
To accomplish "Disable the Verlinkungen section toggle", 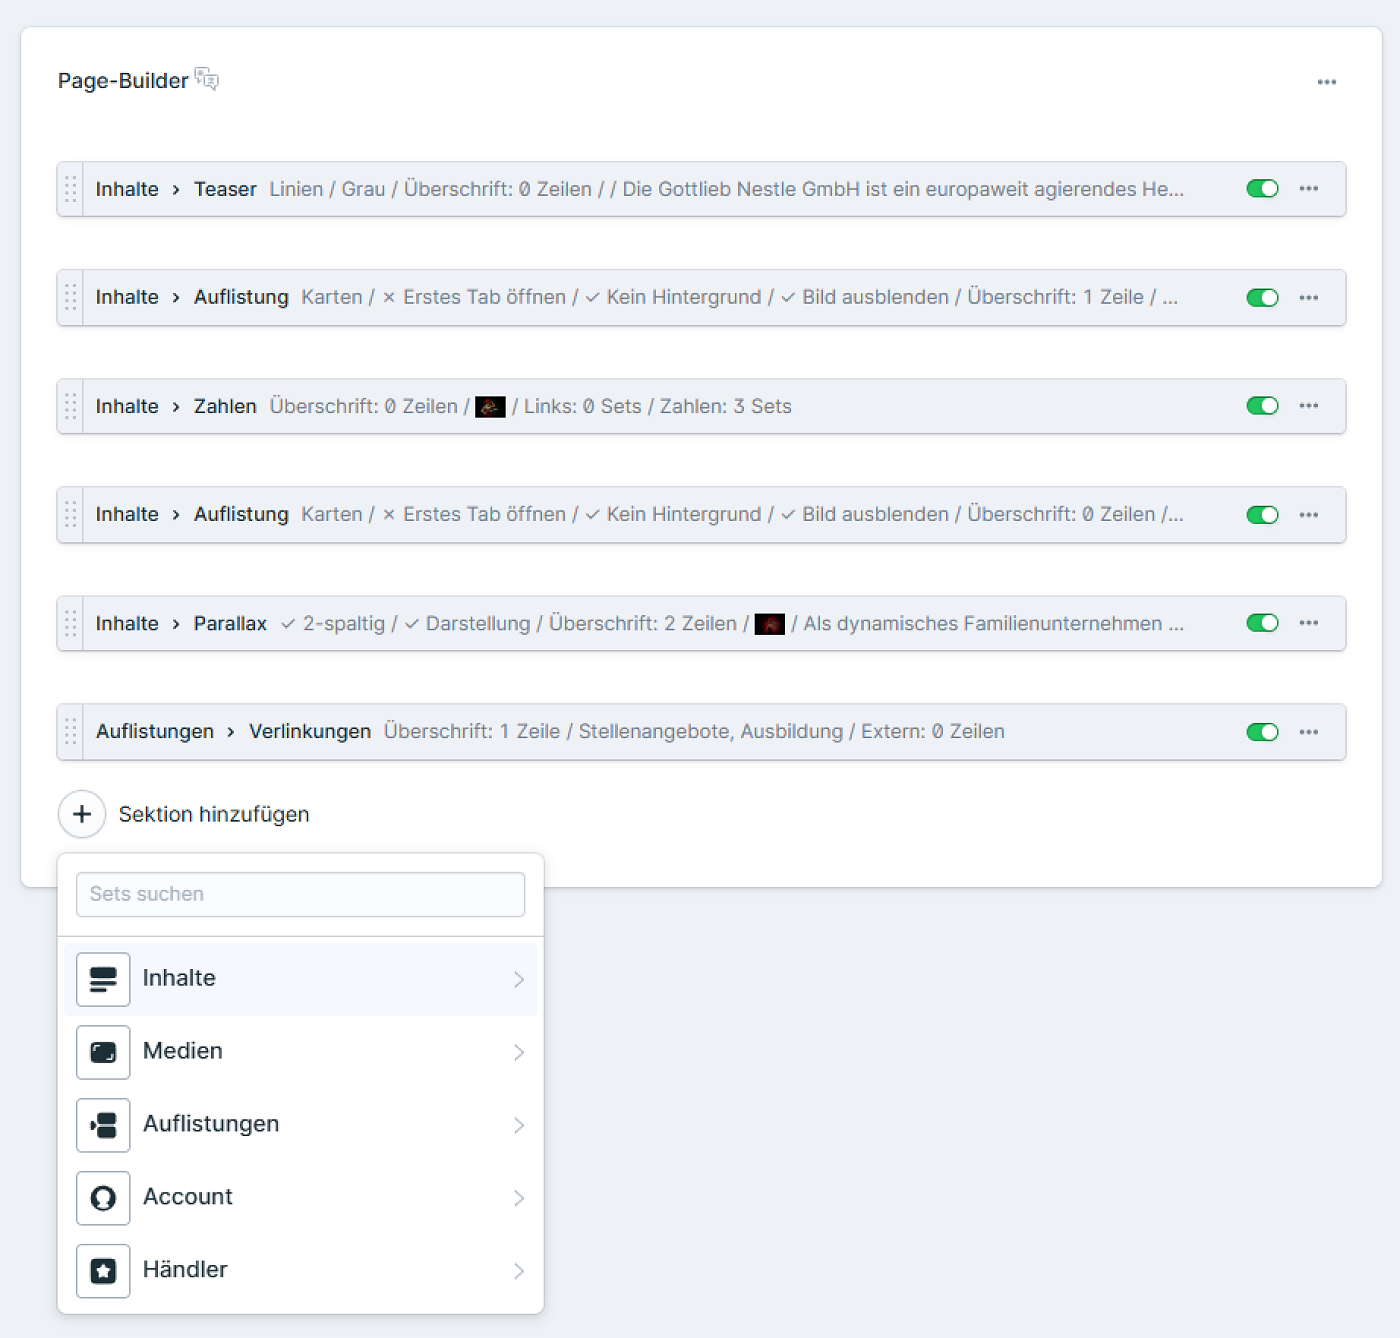I will click(1262, 732).
